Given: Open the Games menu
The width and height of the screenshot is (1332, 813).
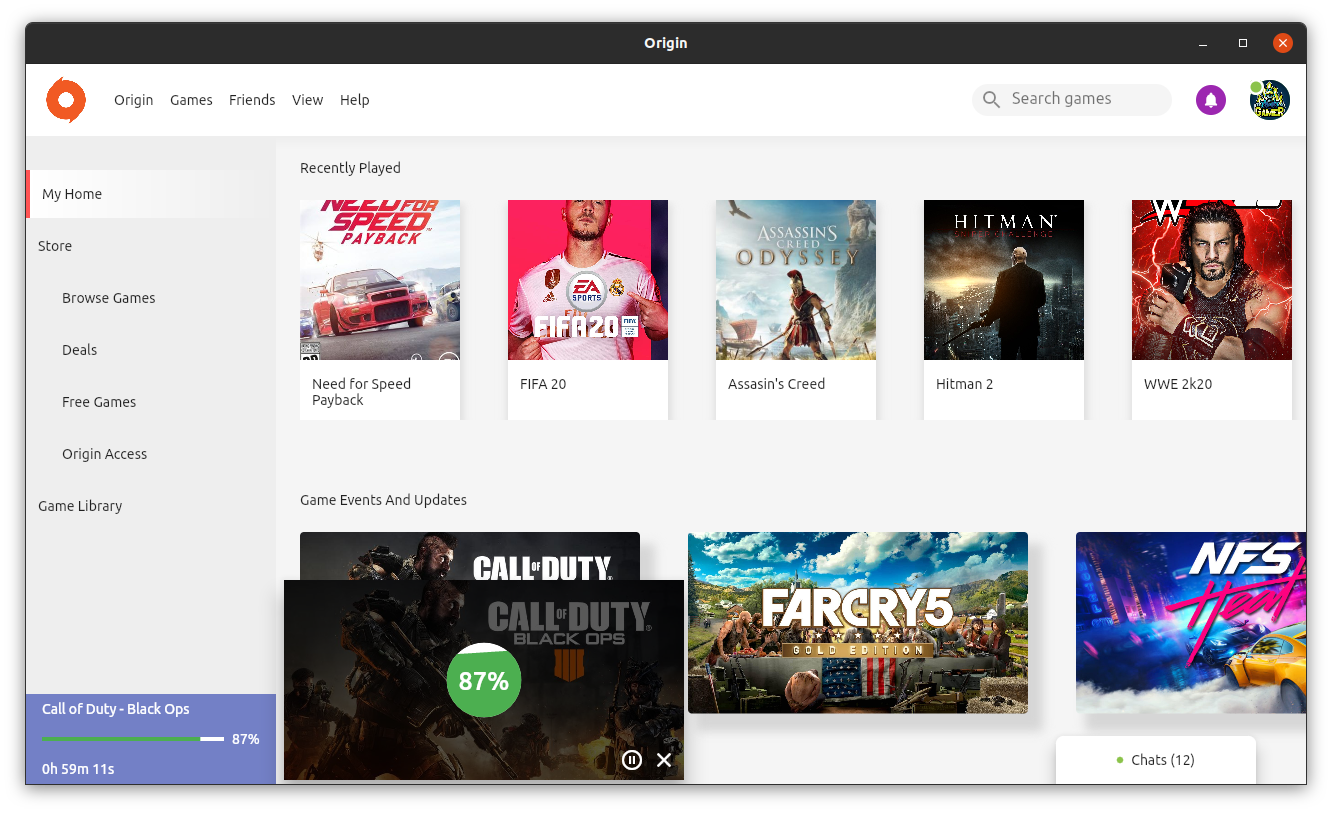Looking at the screenshot, I should [x=191, y=99].
